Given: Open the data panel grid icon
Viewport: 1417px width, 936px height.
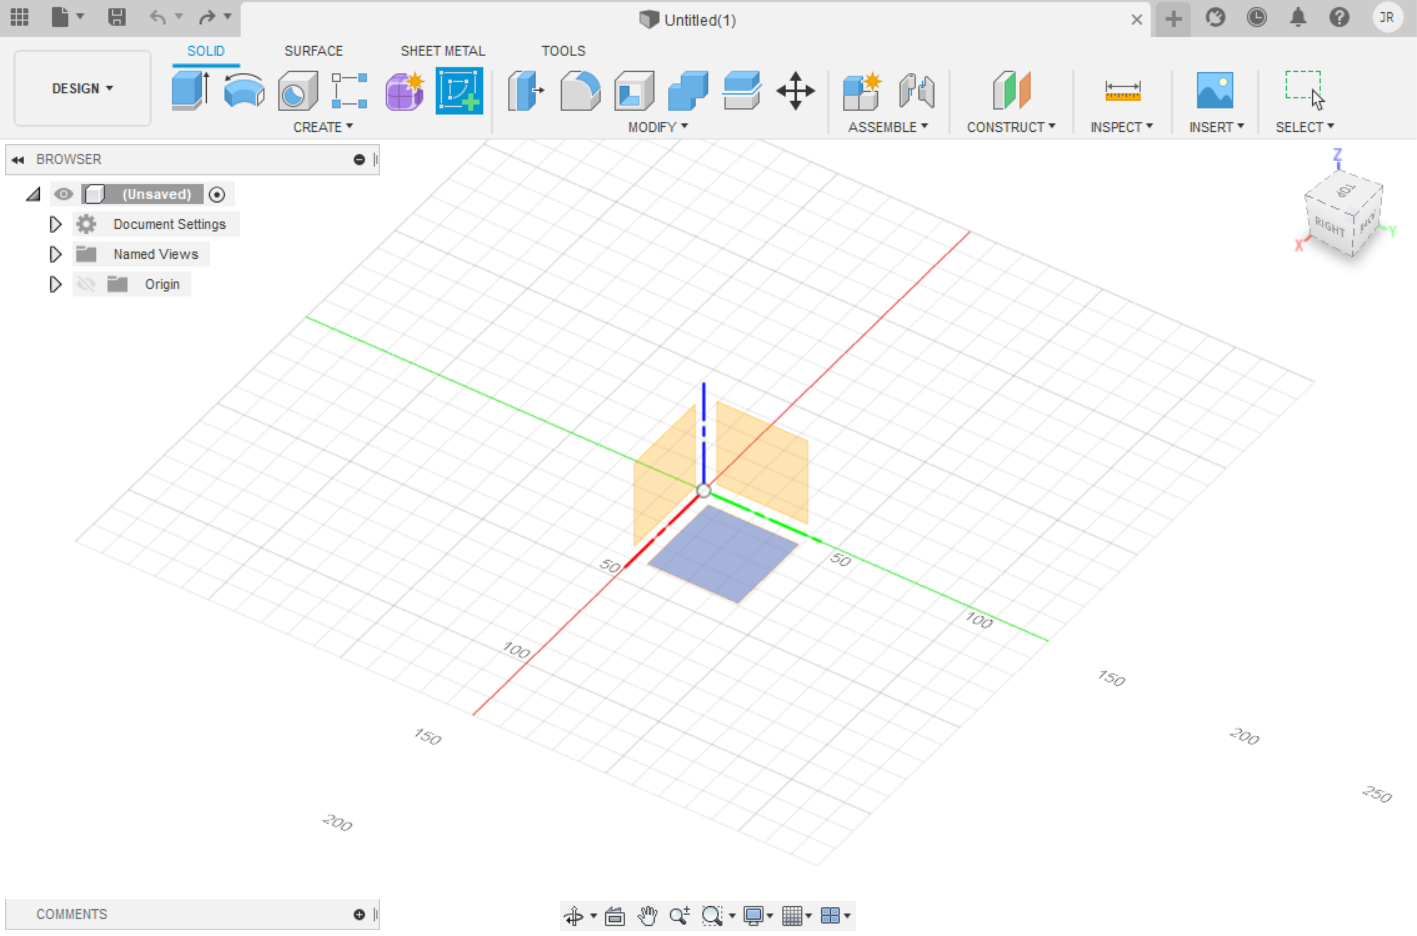Looking at the screenshot, I should point(19,17).
